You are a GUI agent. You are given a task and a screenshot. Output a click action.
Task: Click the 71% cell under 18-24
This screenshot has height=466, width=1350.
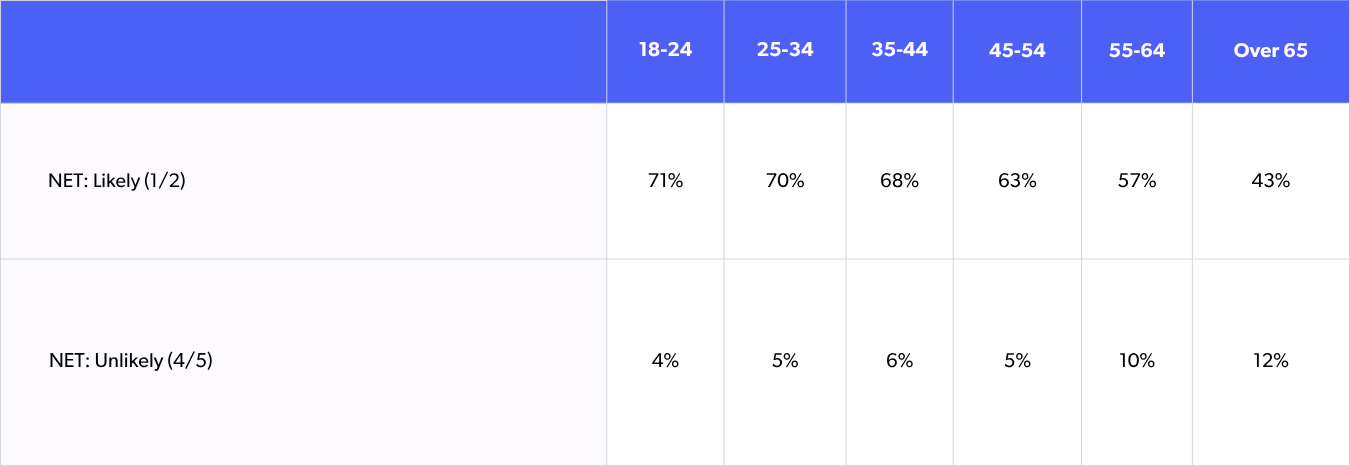pyautogui.click(x=665, y=181)
